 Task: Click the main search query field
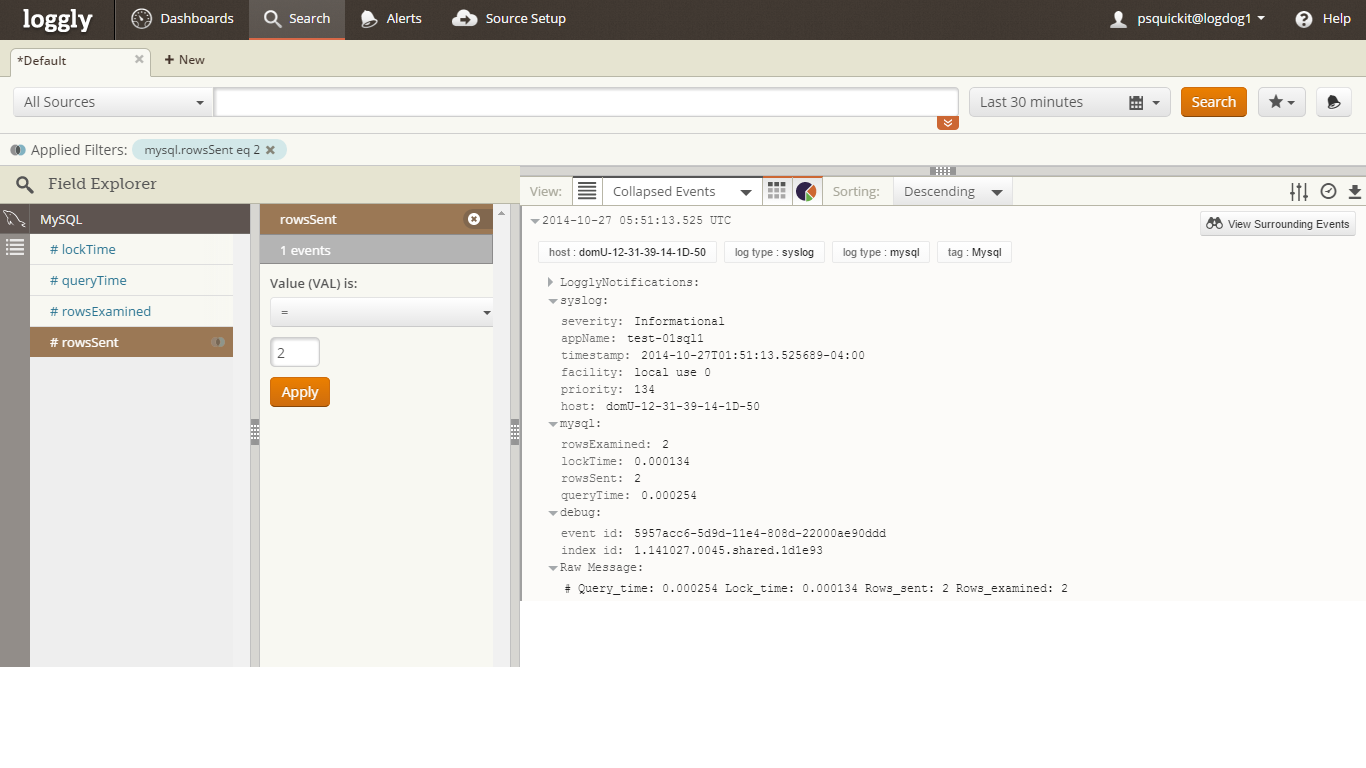pos(586,102)
